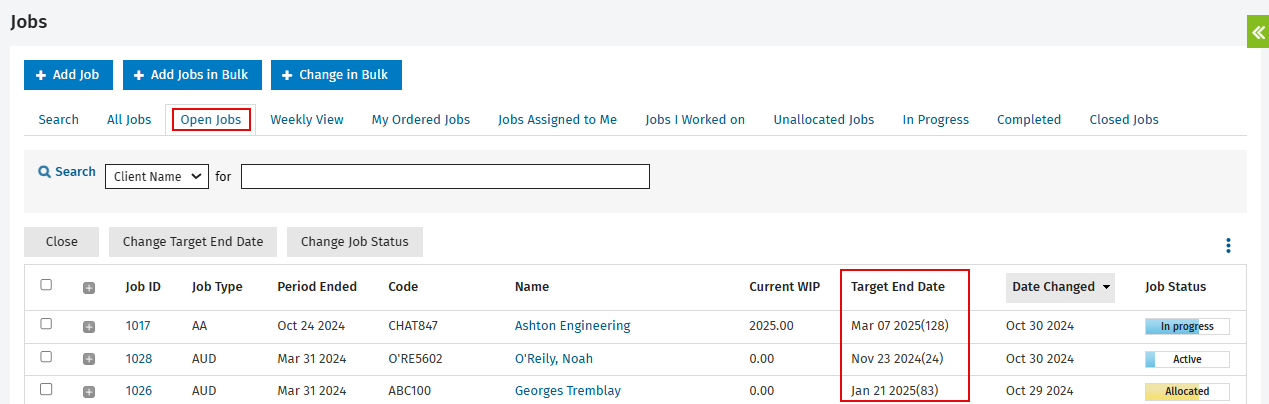
Task: Click target date Mar 07 2025(128)
Action: point(899,326)
